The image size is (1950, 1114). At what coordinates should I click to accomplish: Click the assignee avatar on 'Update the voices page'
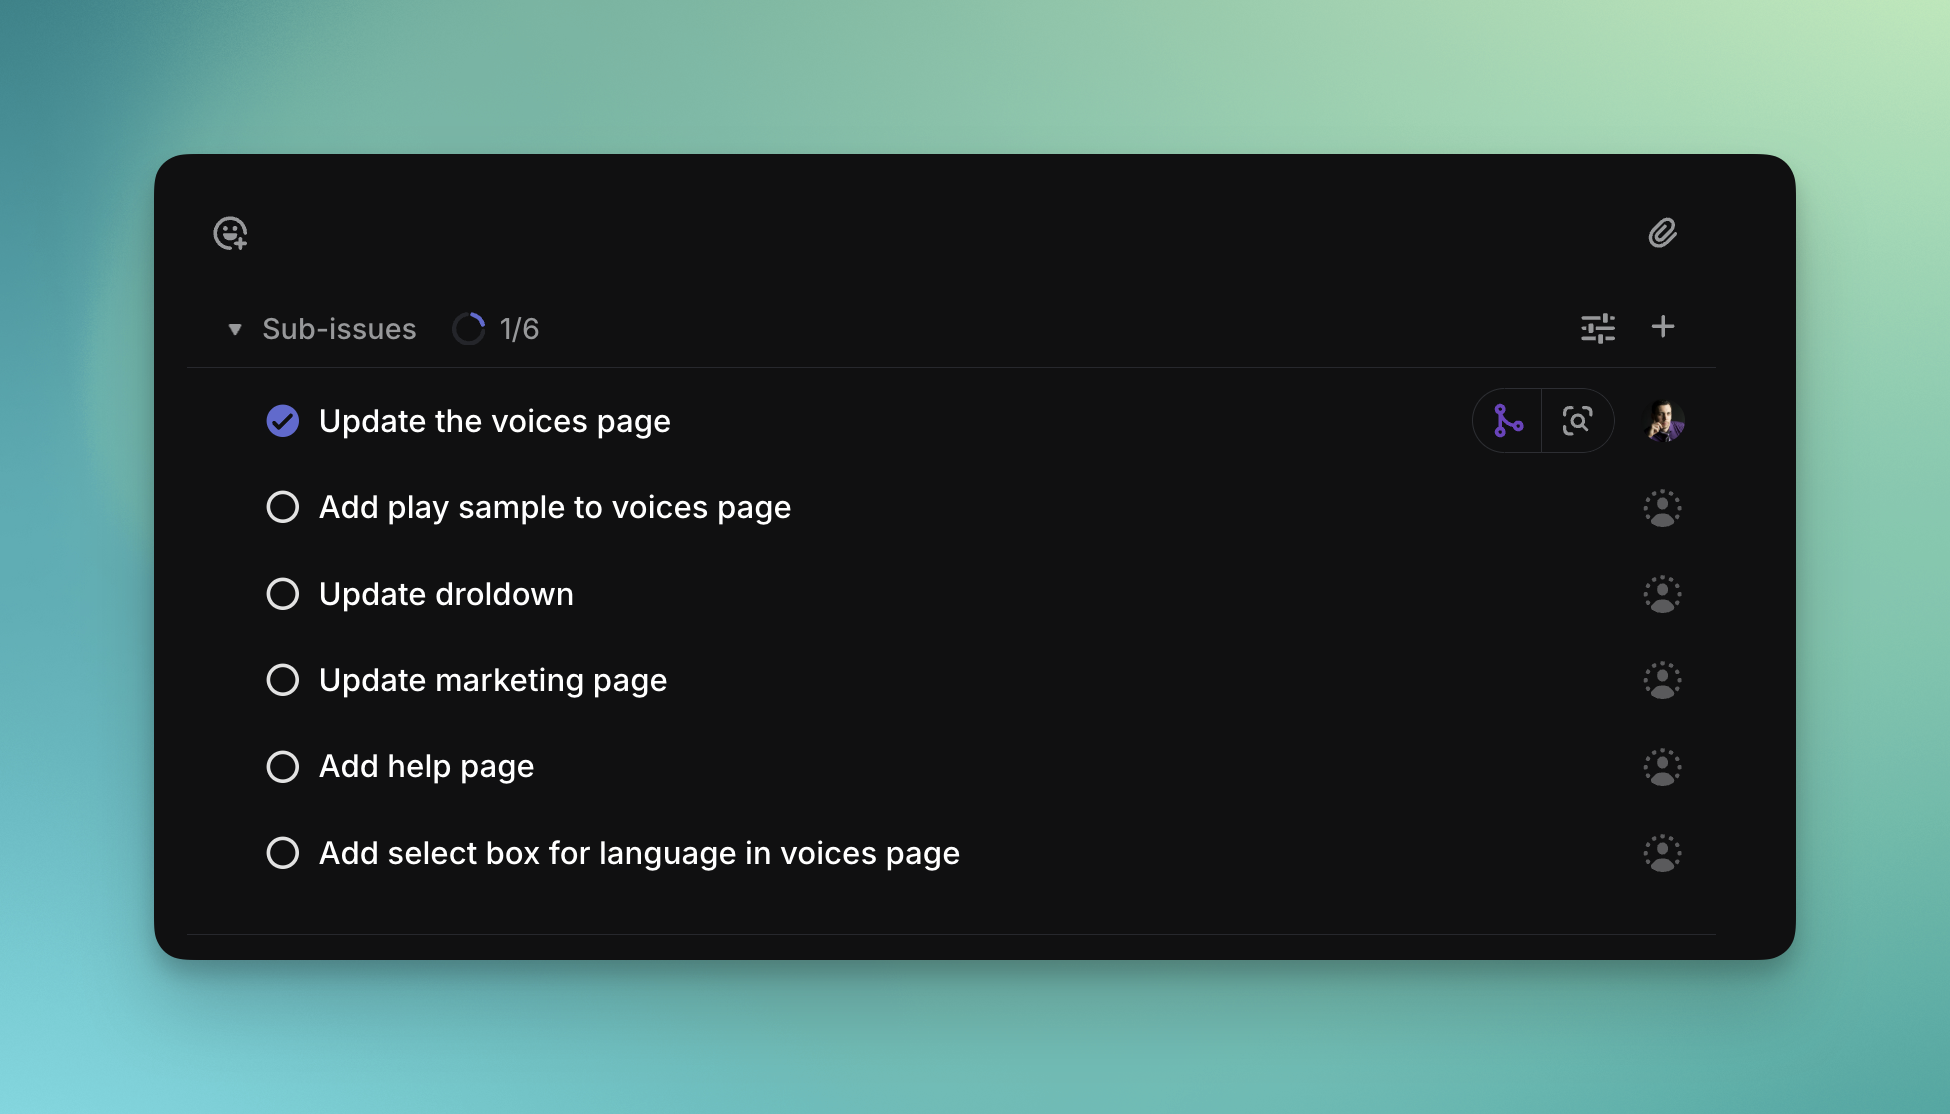tap(1664, 421)
